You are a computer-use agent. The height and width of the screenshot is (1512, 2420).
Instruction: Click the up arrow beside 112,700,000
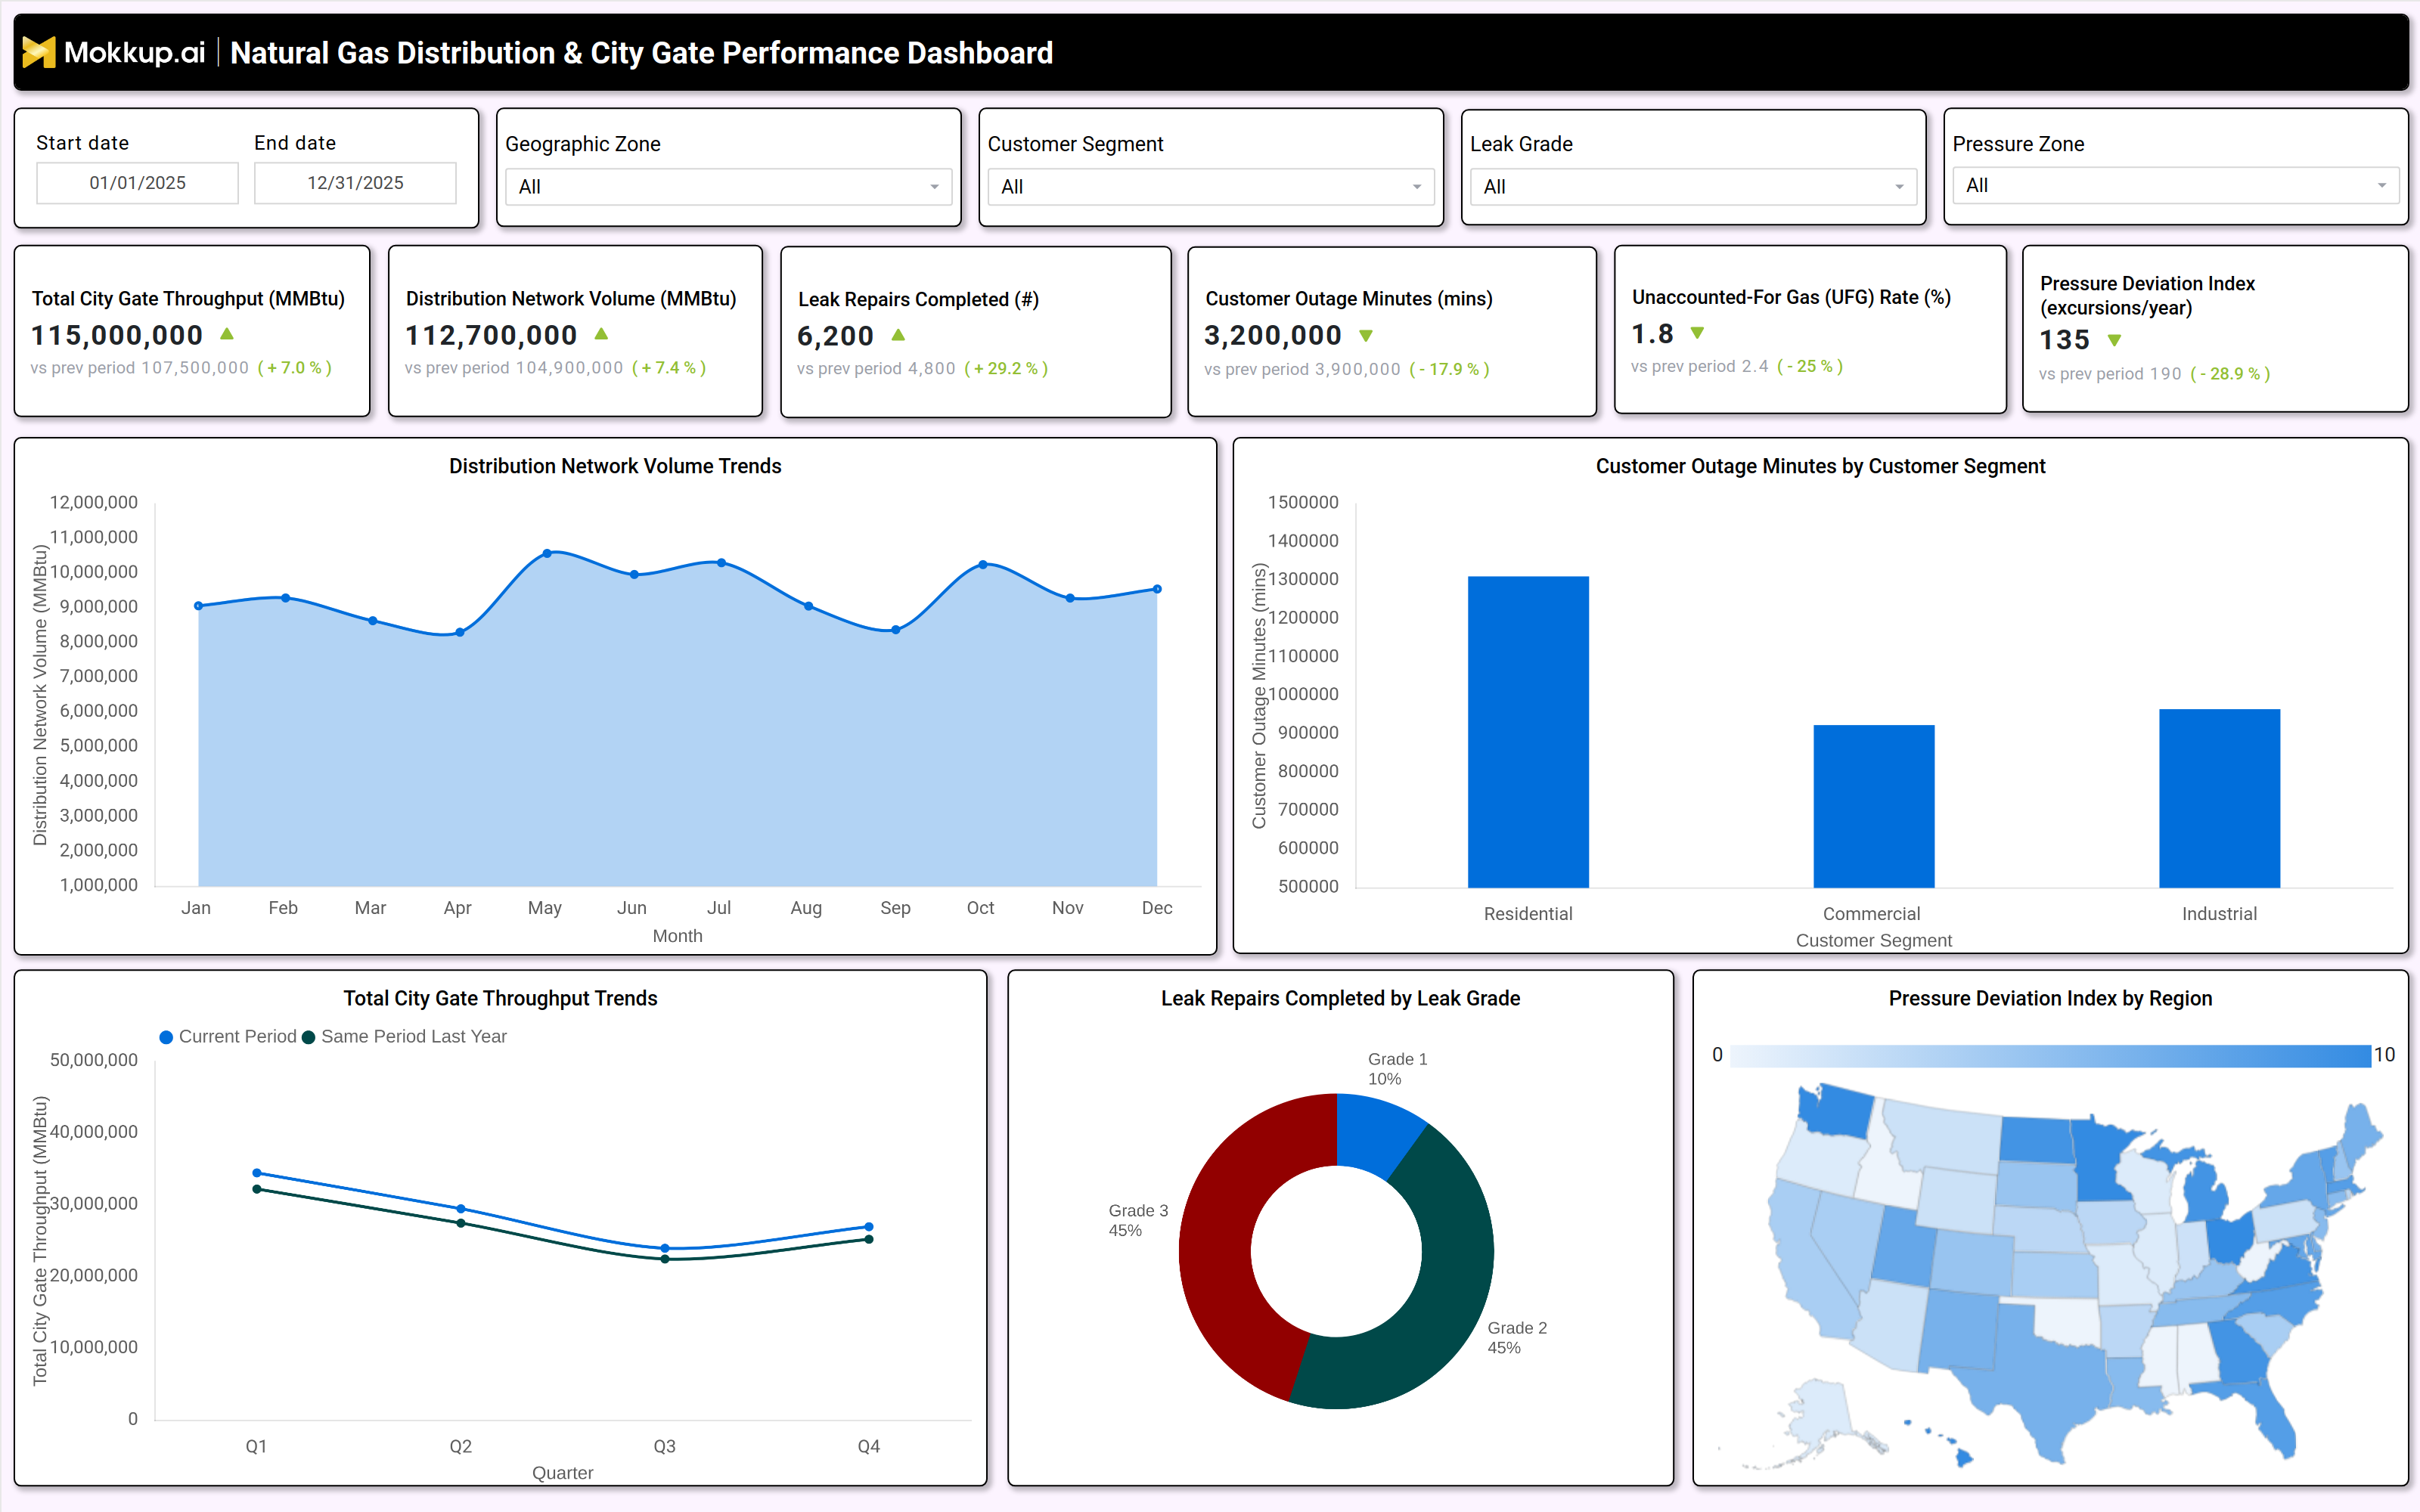click(601, 334)
